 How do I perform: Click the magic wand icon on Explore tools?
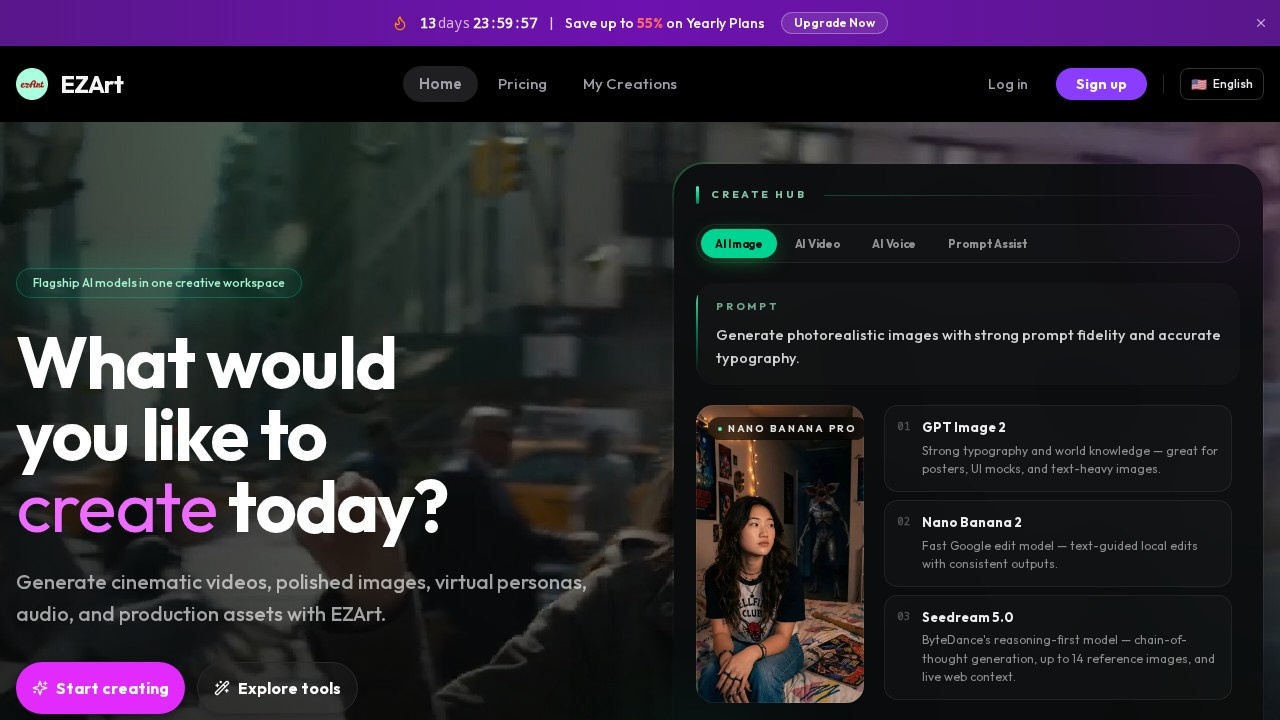222,688
